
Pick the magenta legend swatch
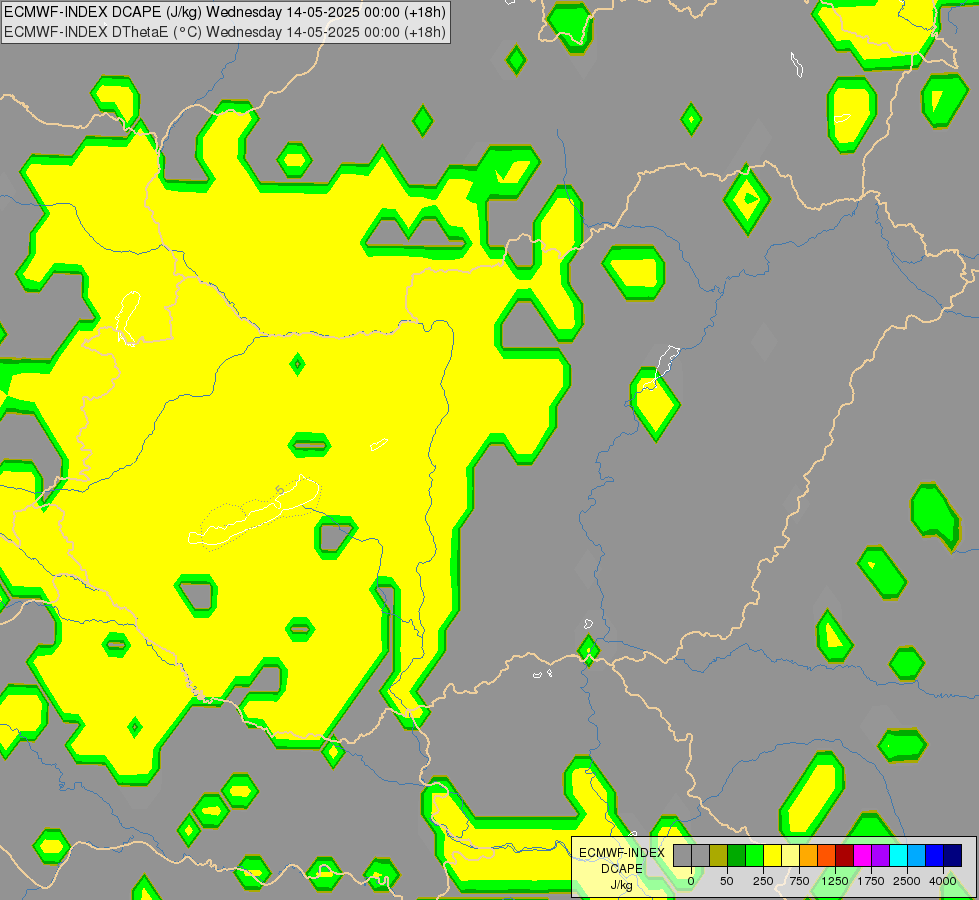point(863,855)
